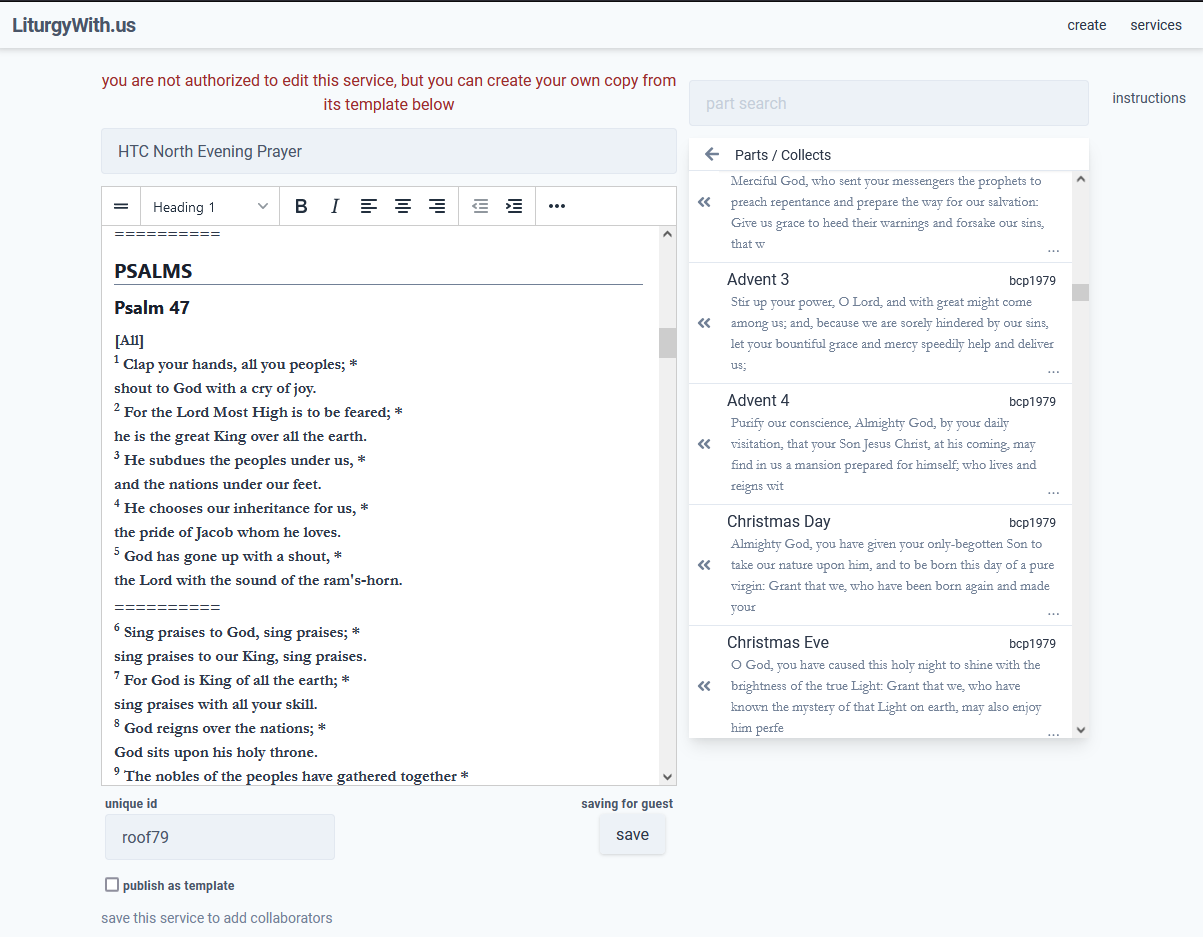Align text right in editor

coord(437,206)
